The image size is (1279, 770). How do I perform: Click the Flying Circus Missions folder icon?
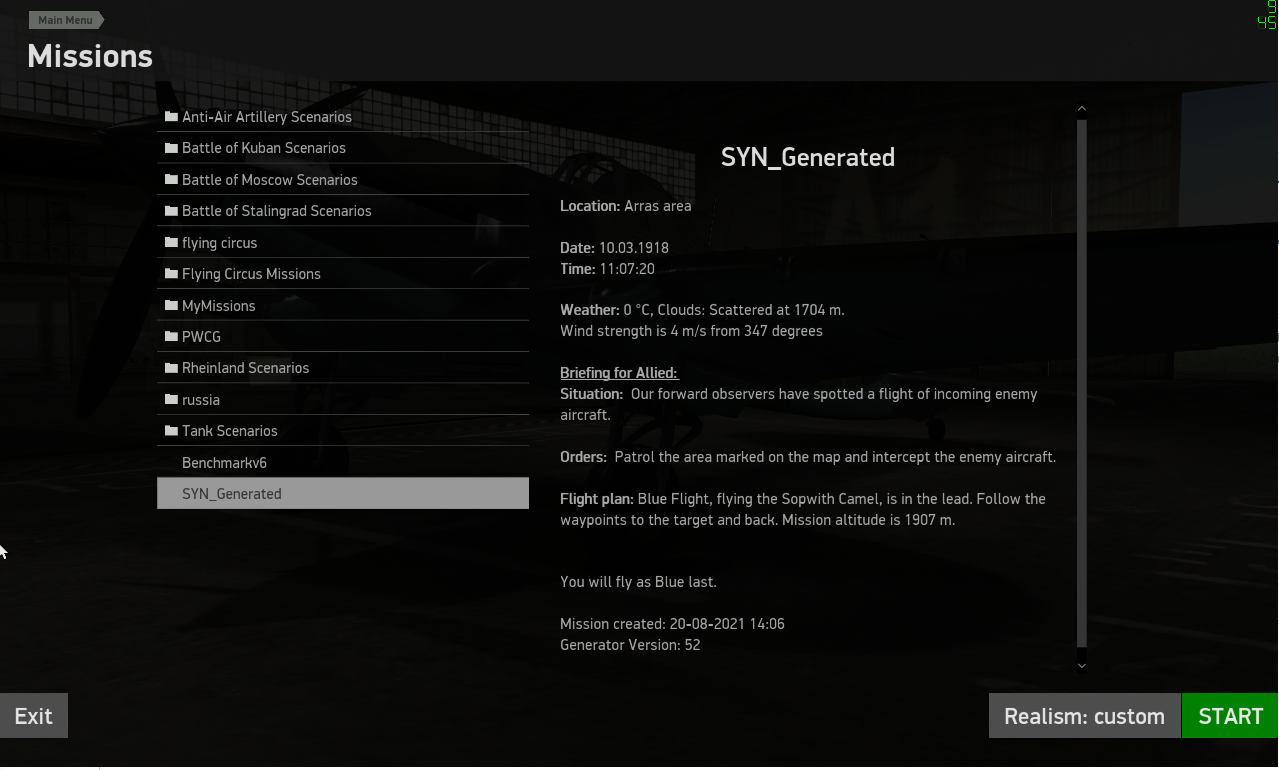pyautogui.click(x=171, y=273)
